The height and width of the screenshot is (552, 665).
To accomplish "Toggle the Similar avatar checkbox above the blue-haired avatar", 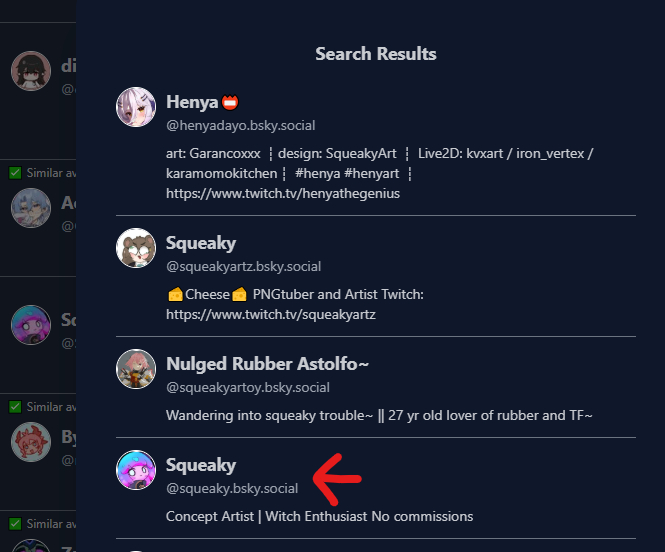I will pyautogui.click(x=15, y=173).
